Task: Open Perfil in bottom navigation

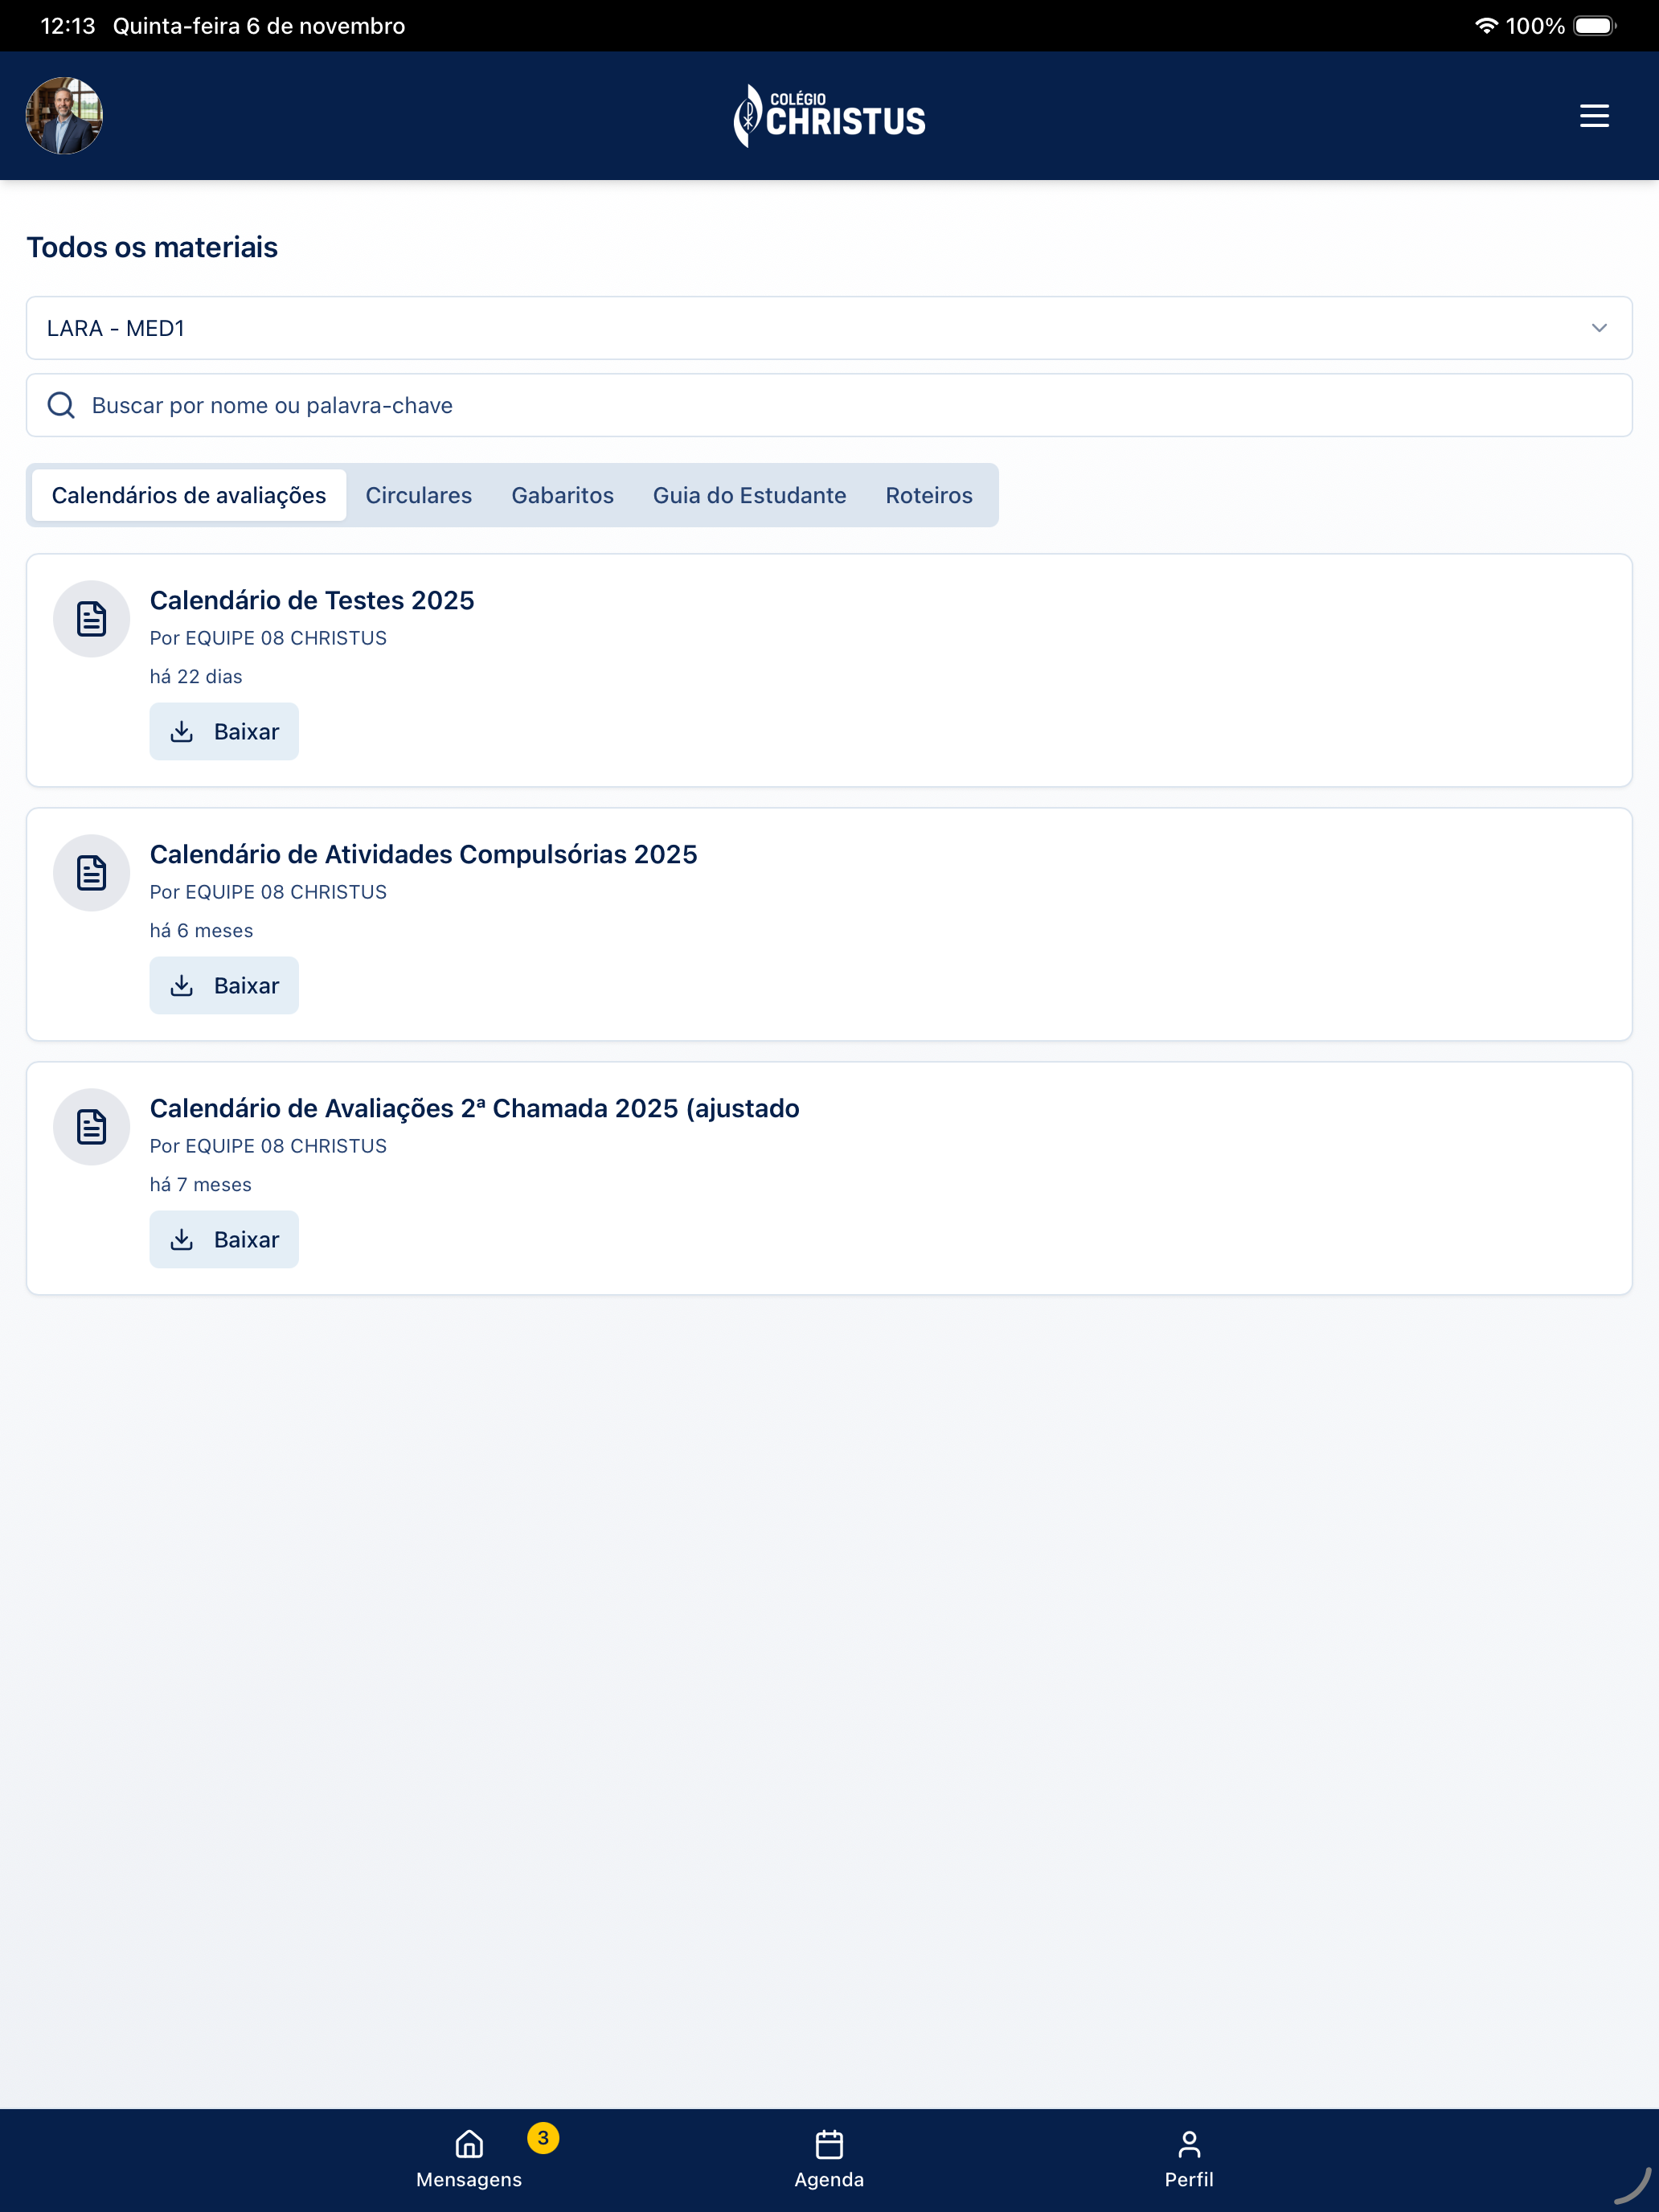Action: [1189, 2160]
